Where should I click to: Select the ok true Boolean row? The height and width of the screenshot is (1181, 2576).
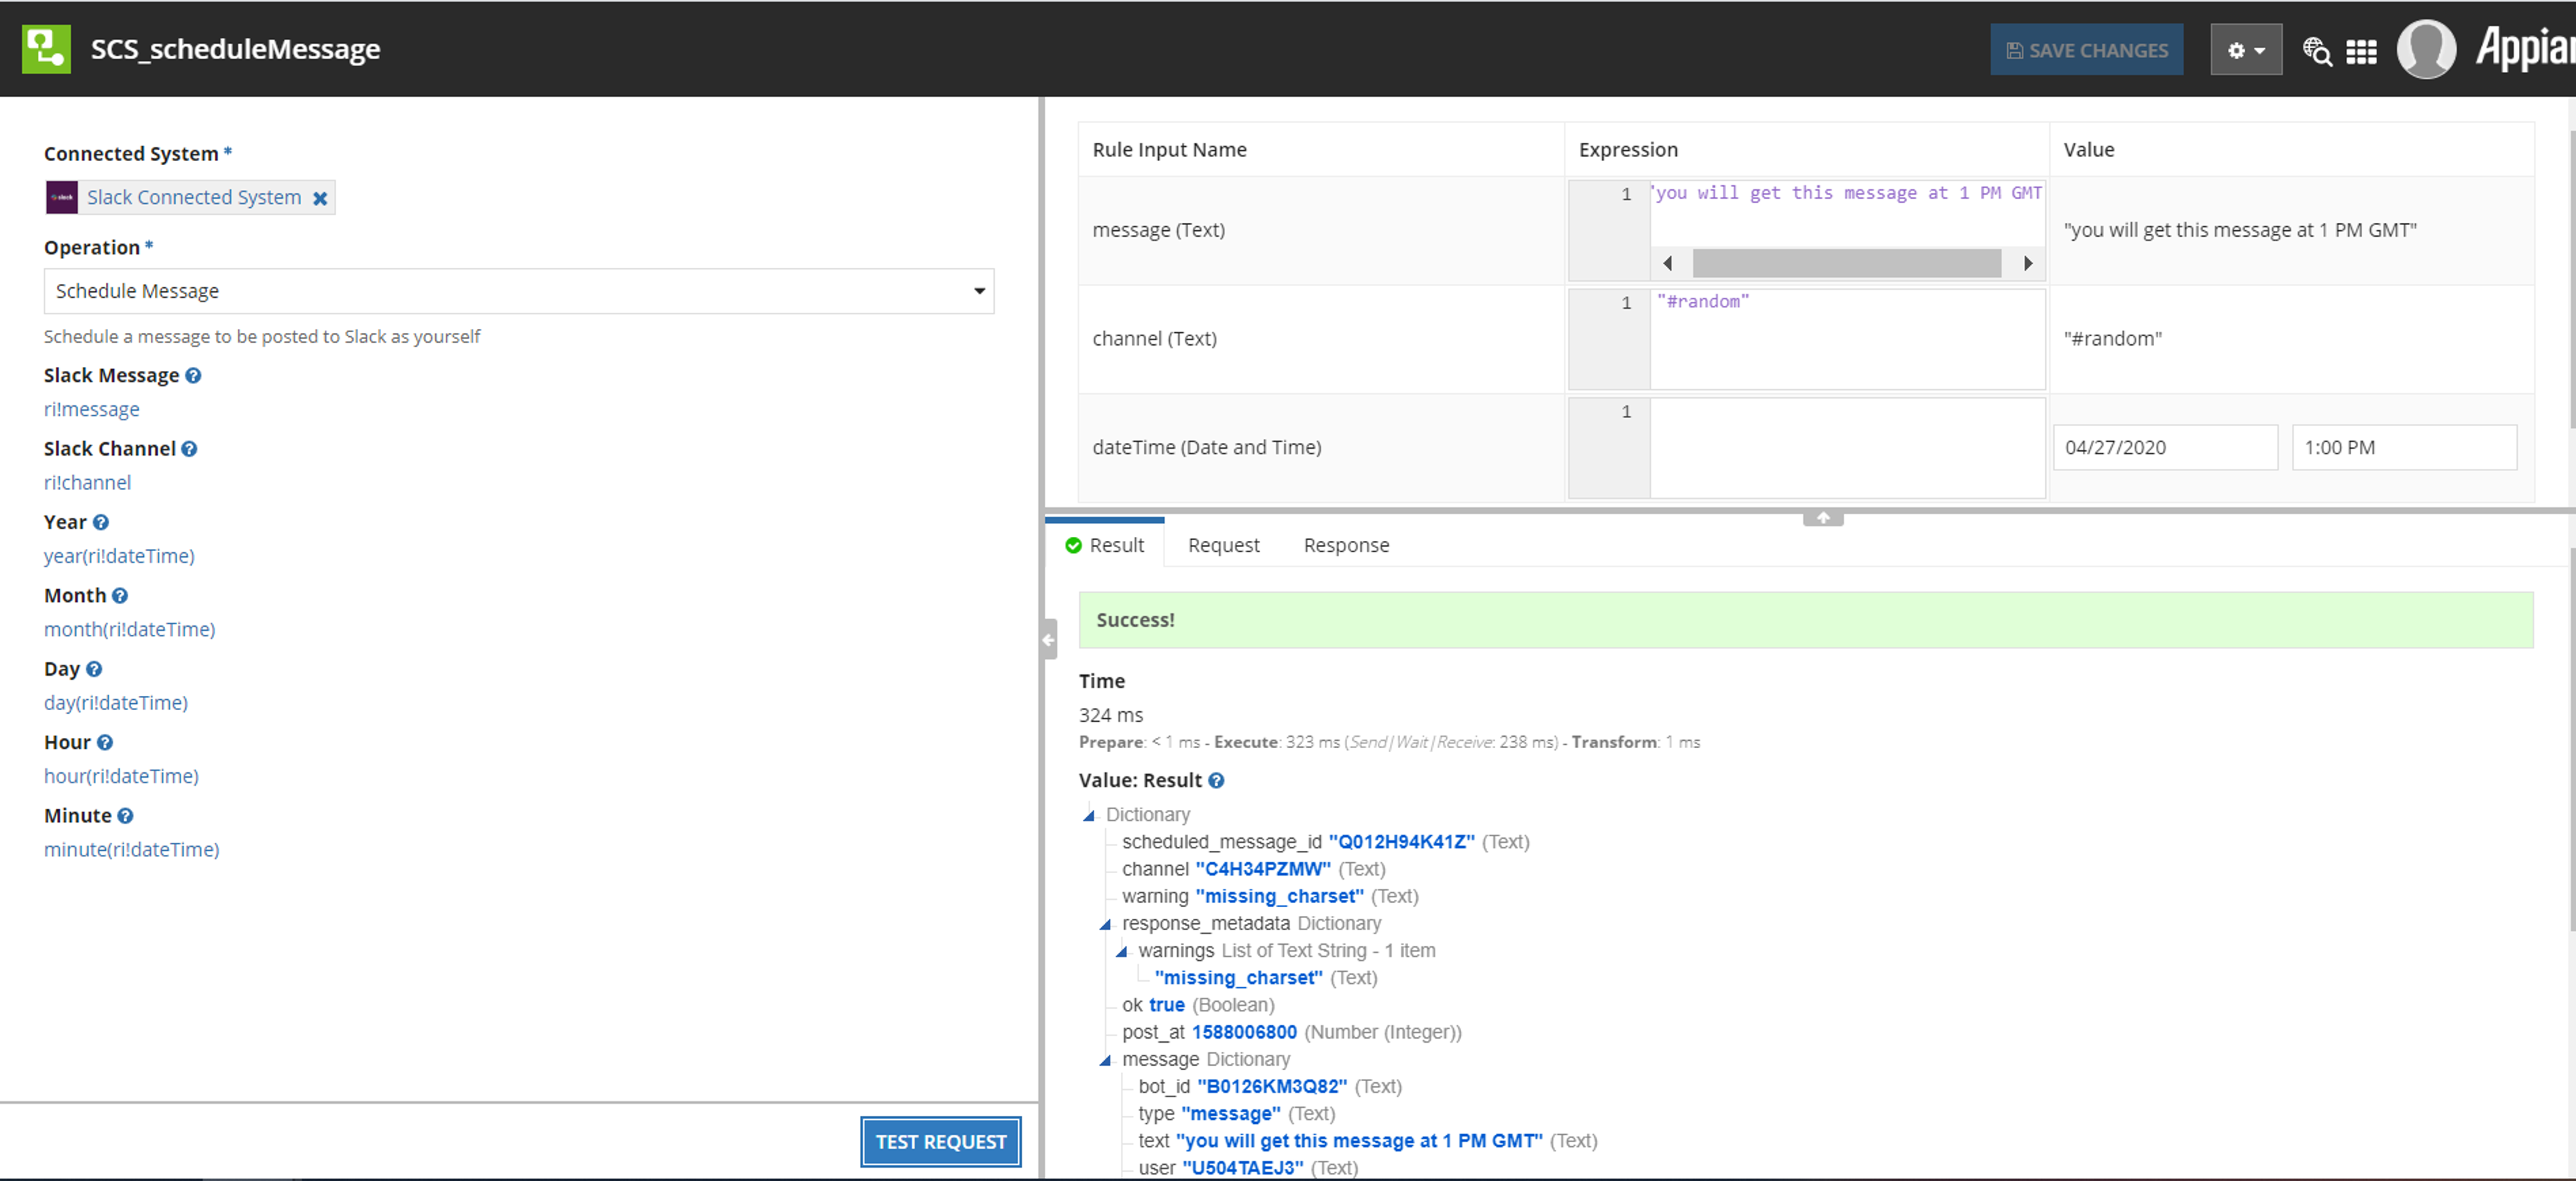point(1198,1005)
